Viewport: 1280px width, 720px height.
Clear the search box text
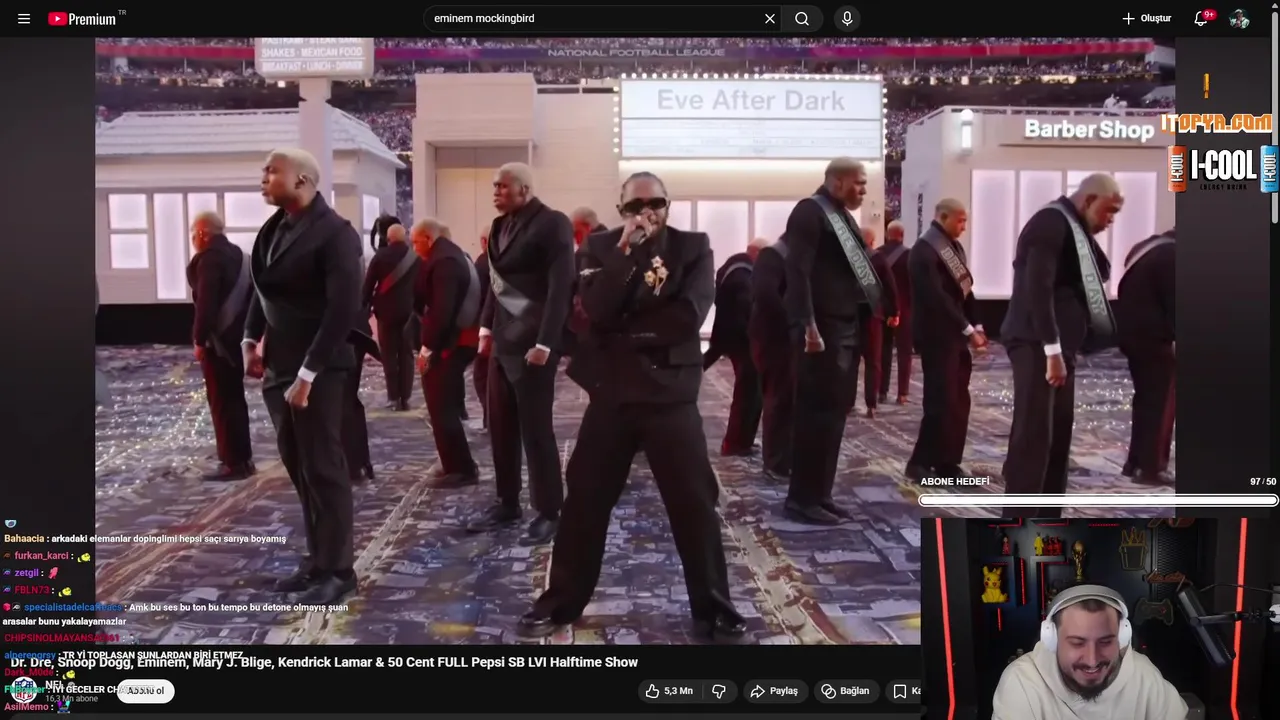pyautogui.click(x=770, y=19)
